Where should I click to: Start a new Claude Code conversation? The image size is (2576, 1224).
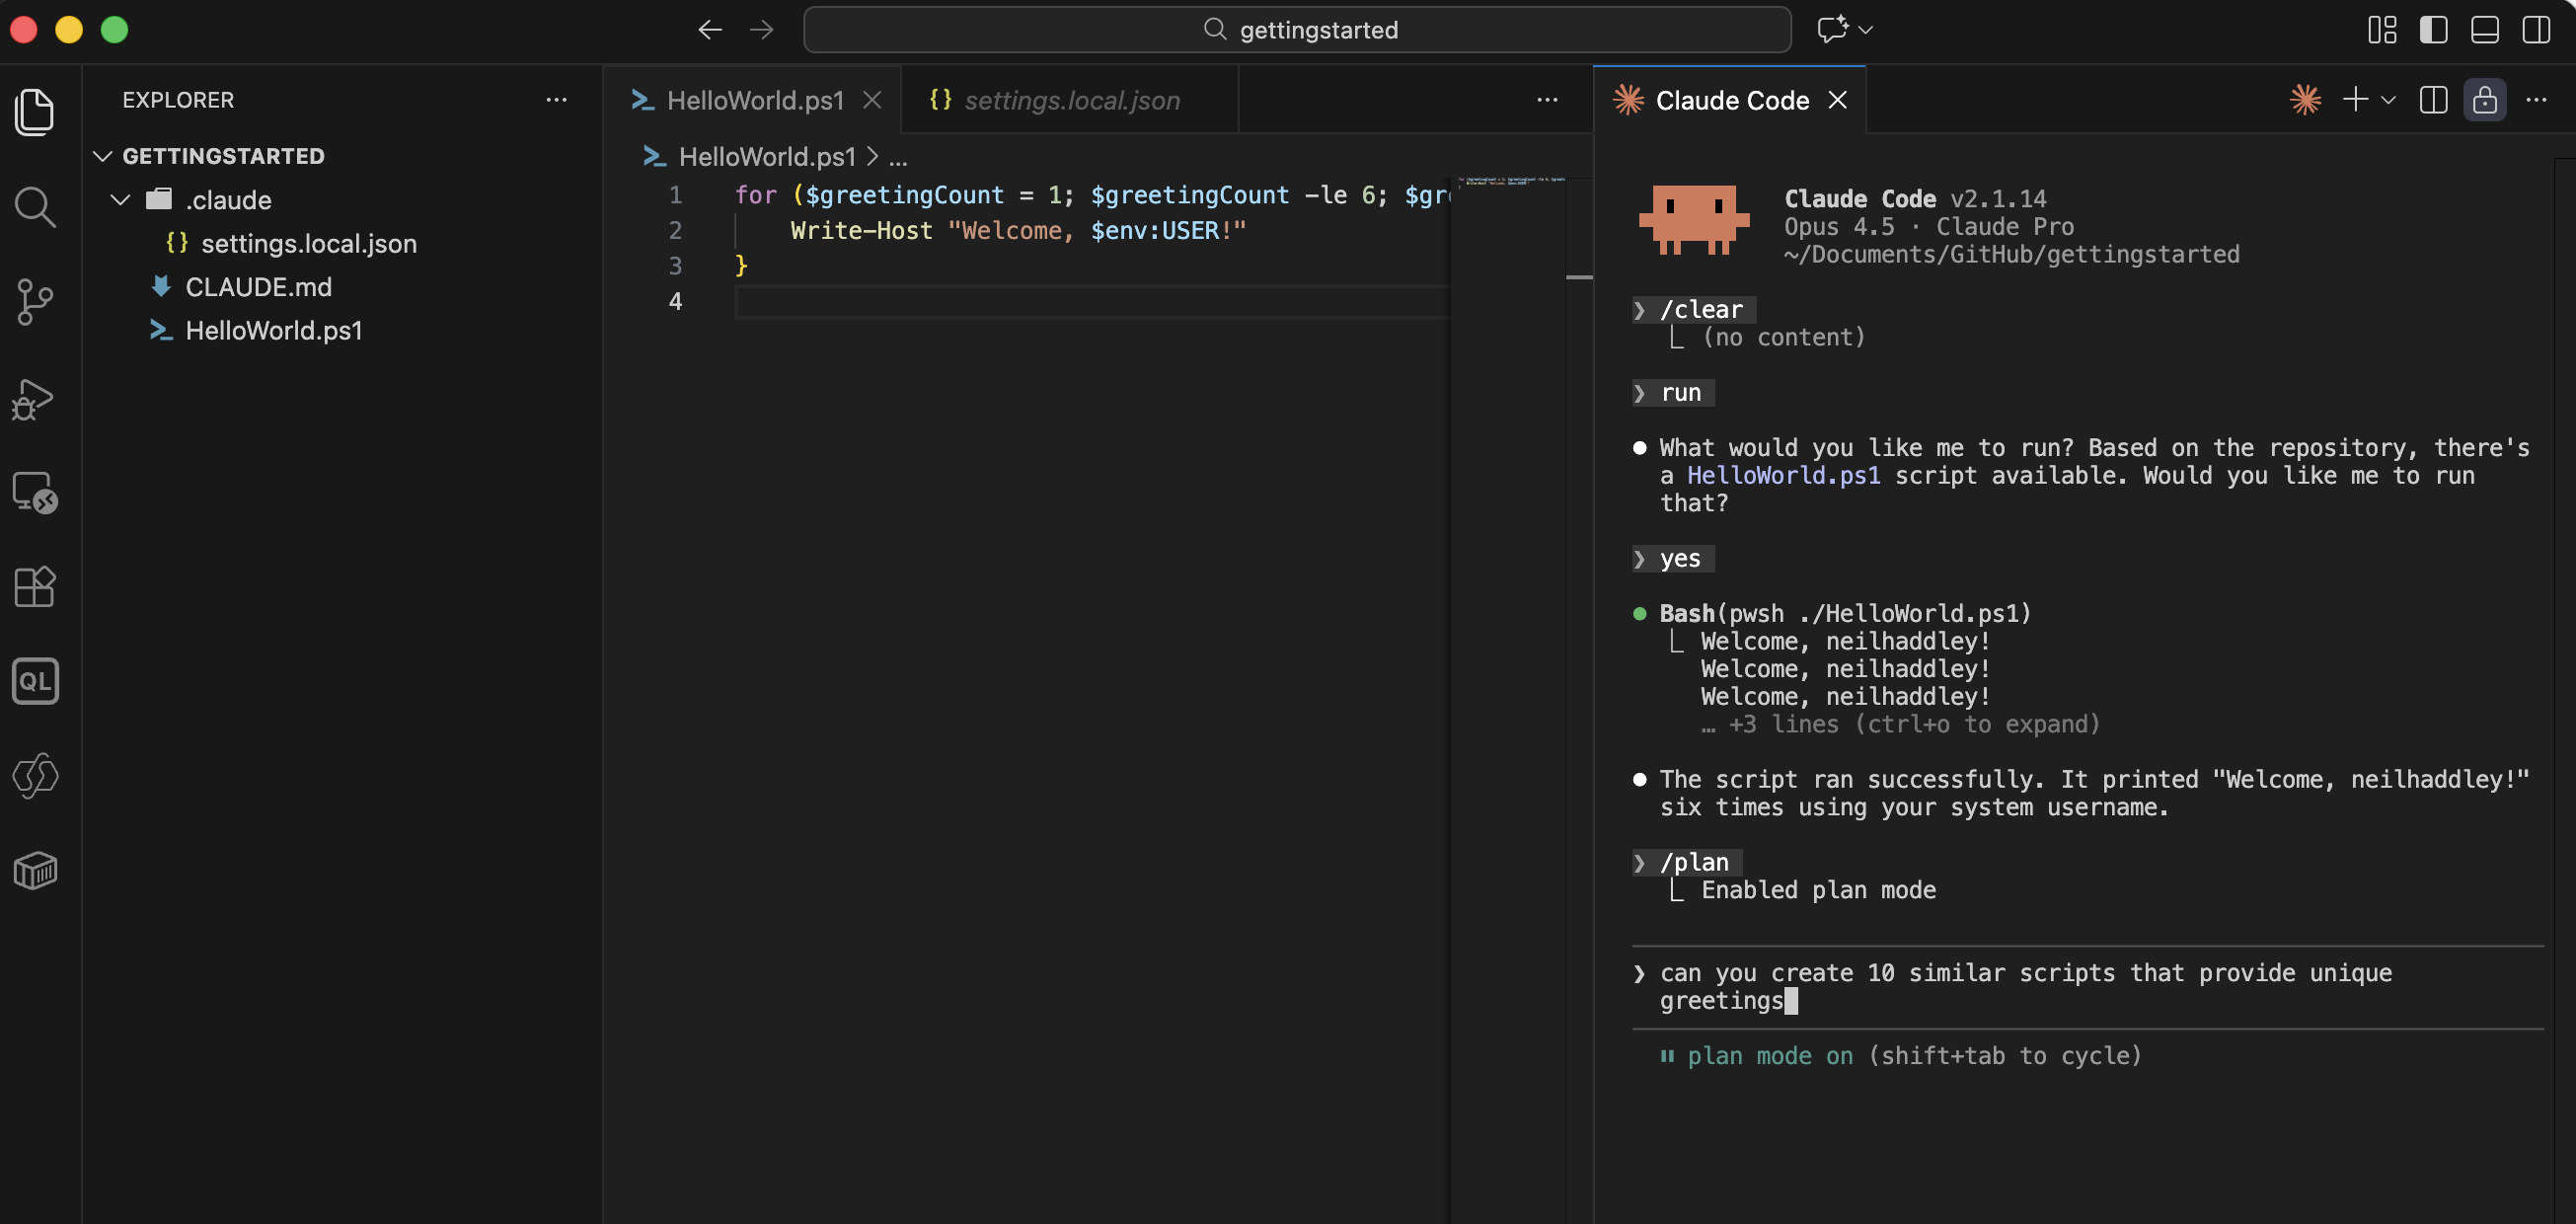click(2355, 100)
